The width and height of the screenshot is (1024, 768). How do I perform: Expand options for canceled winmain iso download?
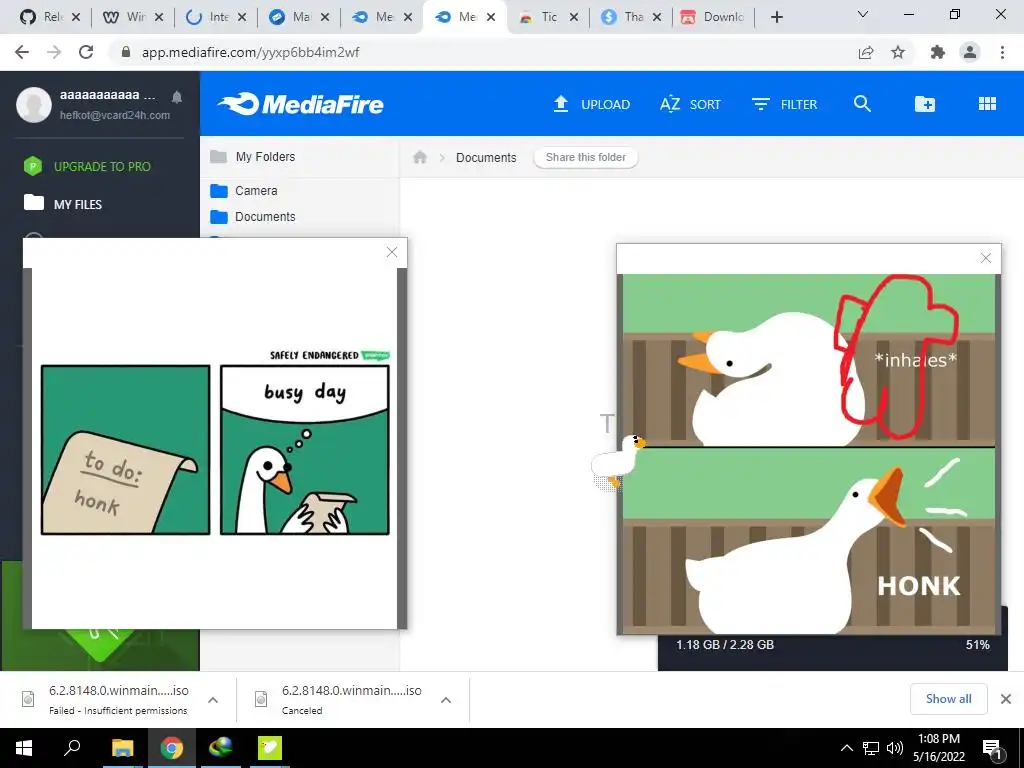pyautogui.click(x=446, y=700)
